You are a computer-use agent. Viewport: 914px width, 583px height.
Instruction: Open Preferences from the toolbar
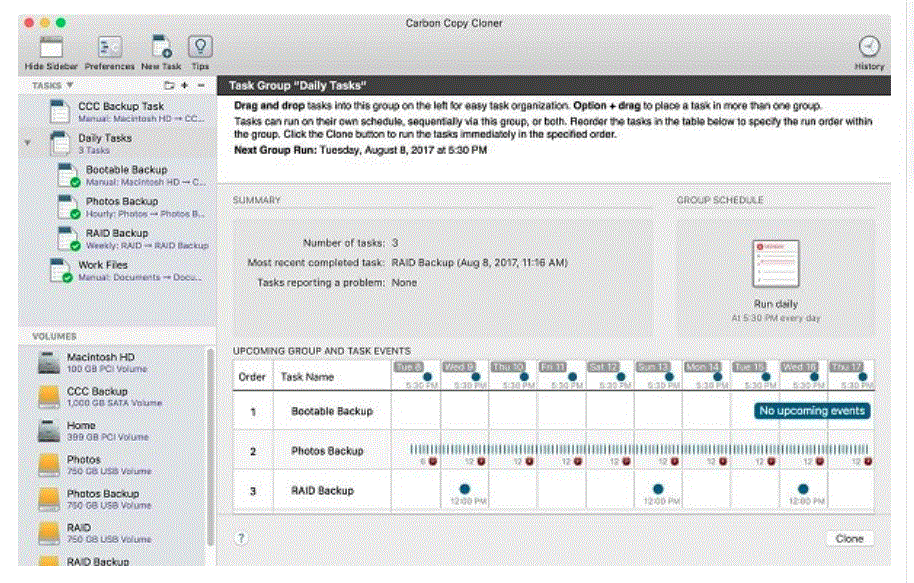tap(110, 48)
